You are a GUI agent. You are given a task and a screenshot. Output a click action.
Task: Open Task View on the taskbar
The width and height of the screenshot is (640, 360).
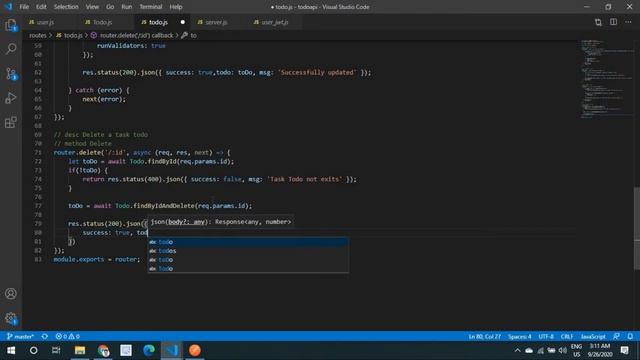point(56,350)
